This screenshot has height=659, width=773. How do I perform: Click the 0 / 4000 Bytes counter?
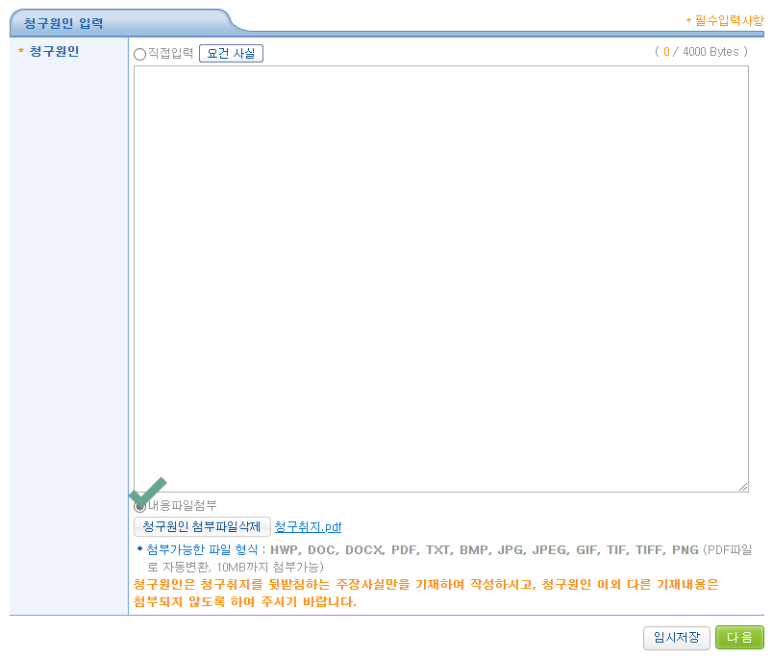pyautogui.click(x=701, y=52)
